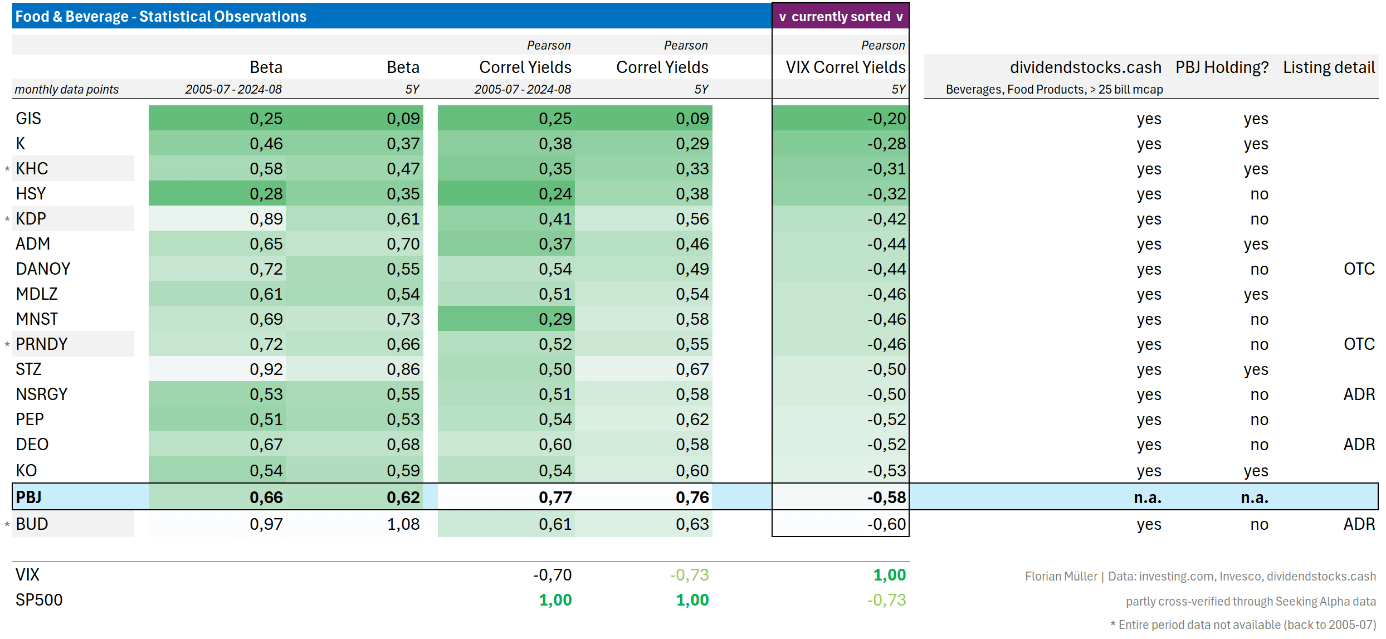Click the ADR listing detail for NSRGY
The width and height of the screenshot is (1386, 639).
1359,394
